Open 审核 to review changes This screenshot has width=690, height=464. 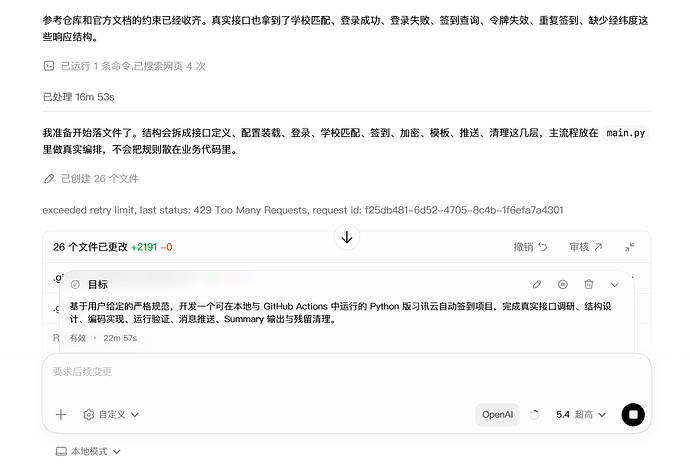point(586,247)
